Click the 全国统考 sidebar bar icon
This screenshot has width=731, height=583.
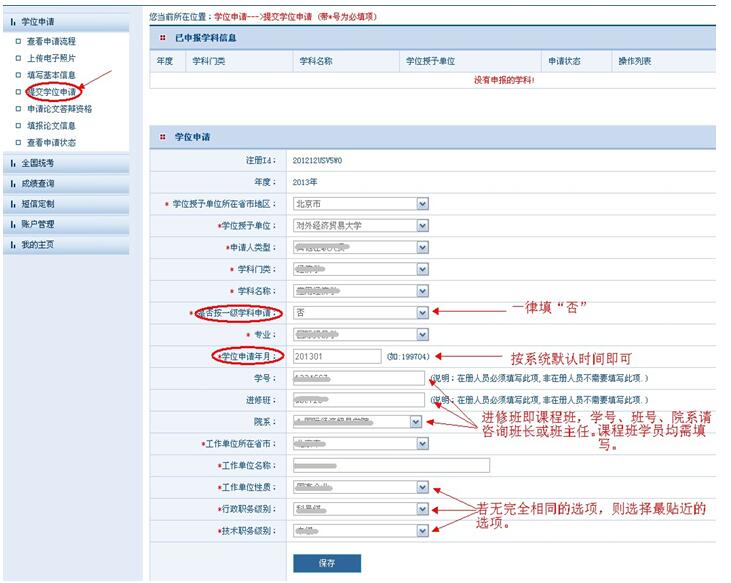point(13,163)
